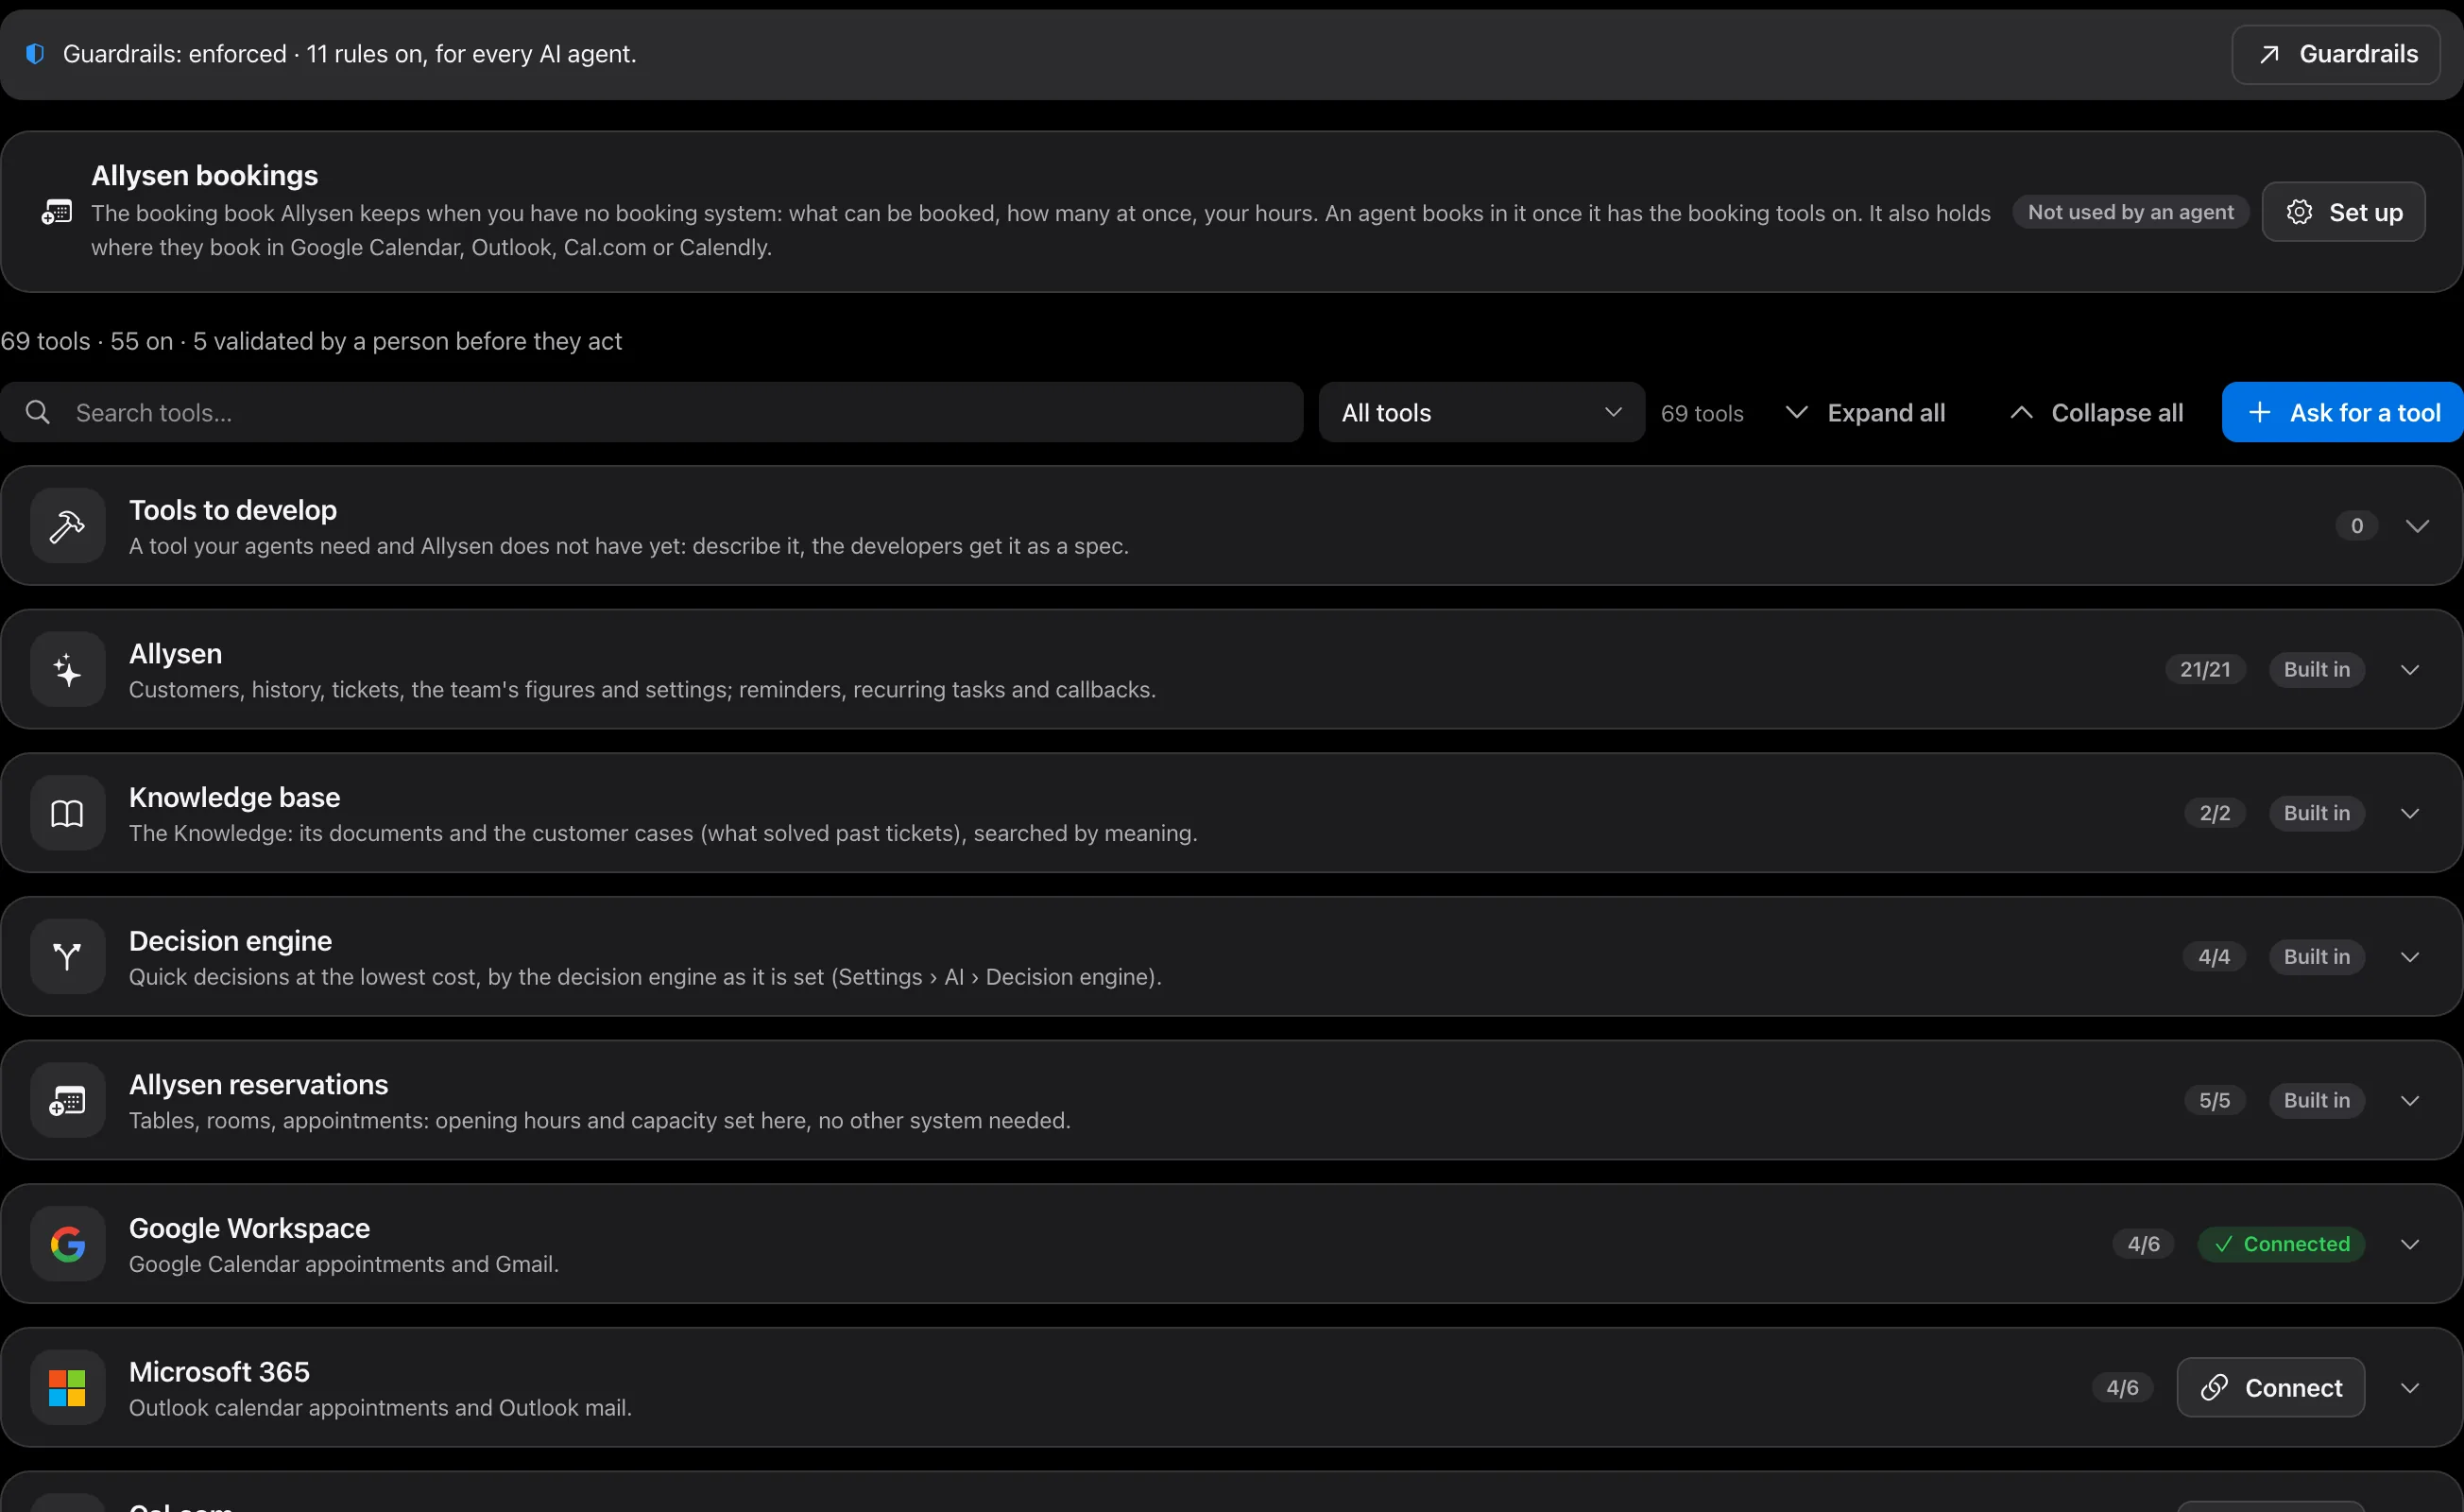Expand the Knowledge base group chevron
Viewport: 2464px width, 1512px height.
[x=2410, y=813]
